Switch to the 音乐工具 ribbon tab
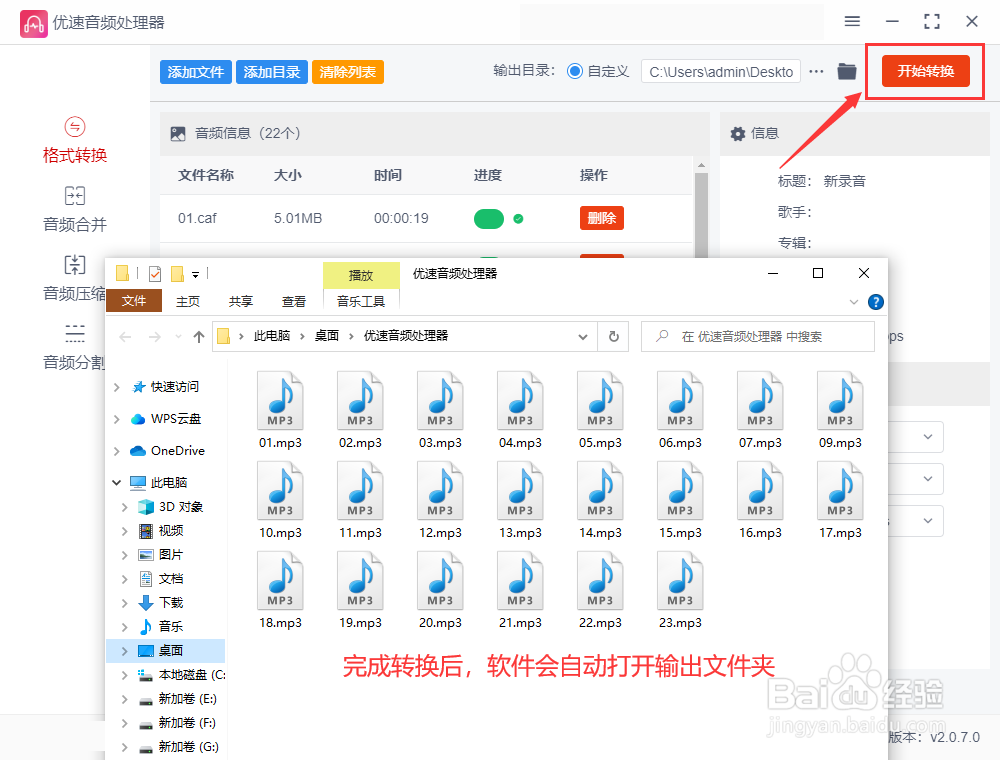This screenshot has width=1000, height=760. point(361,301)
